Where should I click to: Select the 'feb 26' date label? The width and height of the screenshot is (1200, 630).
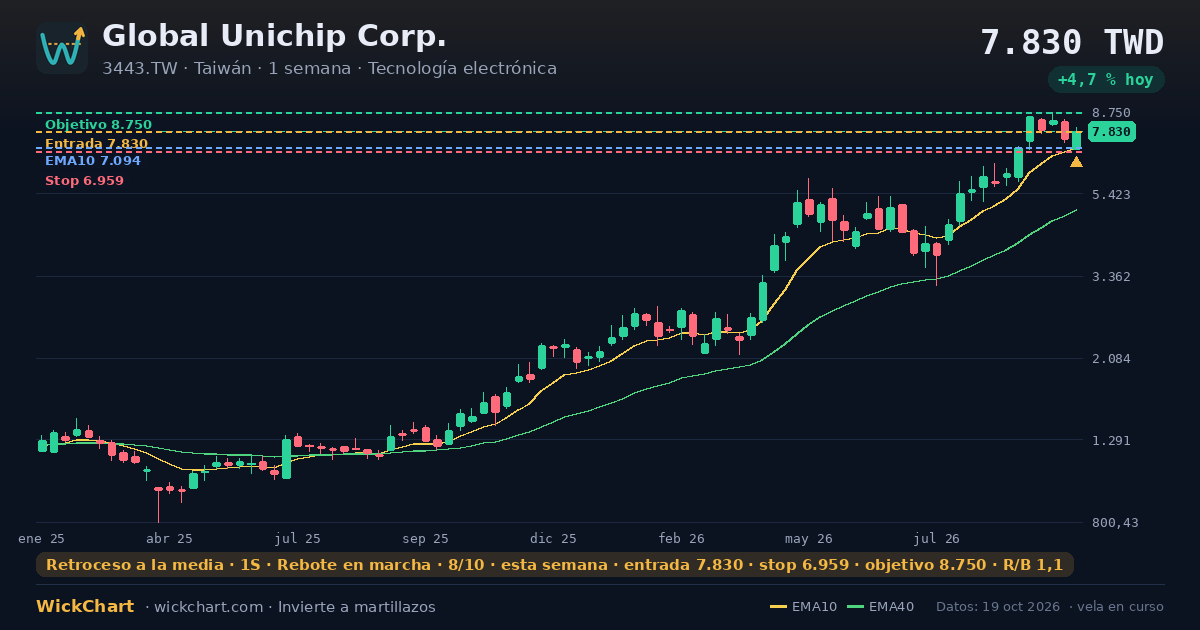(x=681, y=539)
